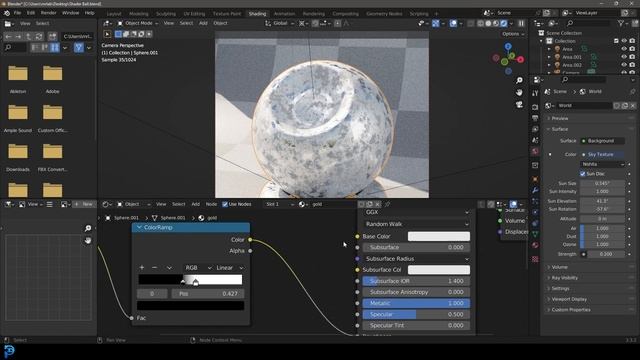Click the Background surface shader button
Screen dimensions: 640x360
[602, 141]
